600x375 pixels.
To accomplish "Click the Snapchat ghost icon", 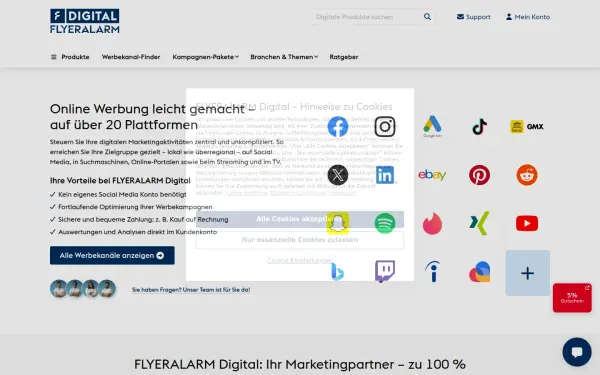I will (338, 223).
